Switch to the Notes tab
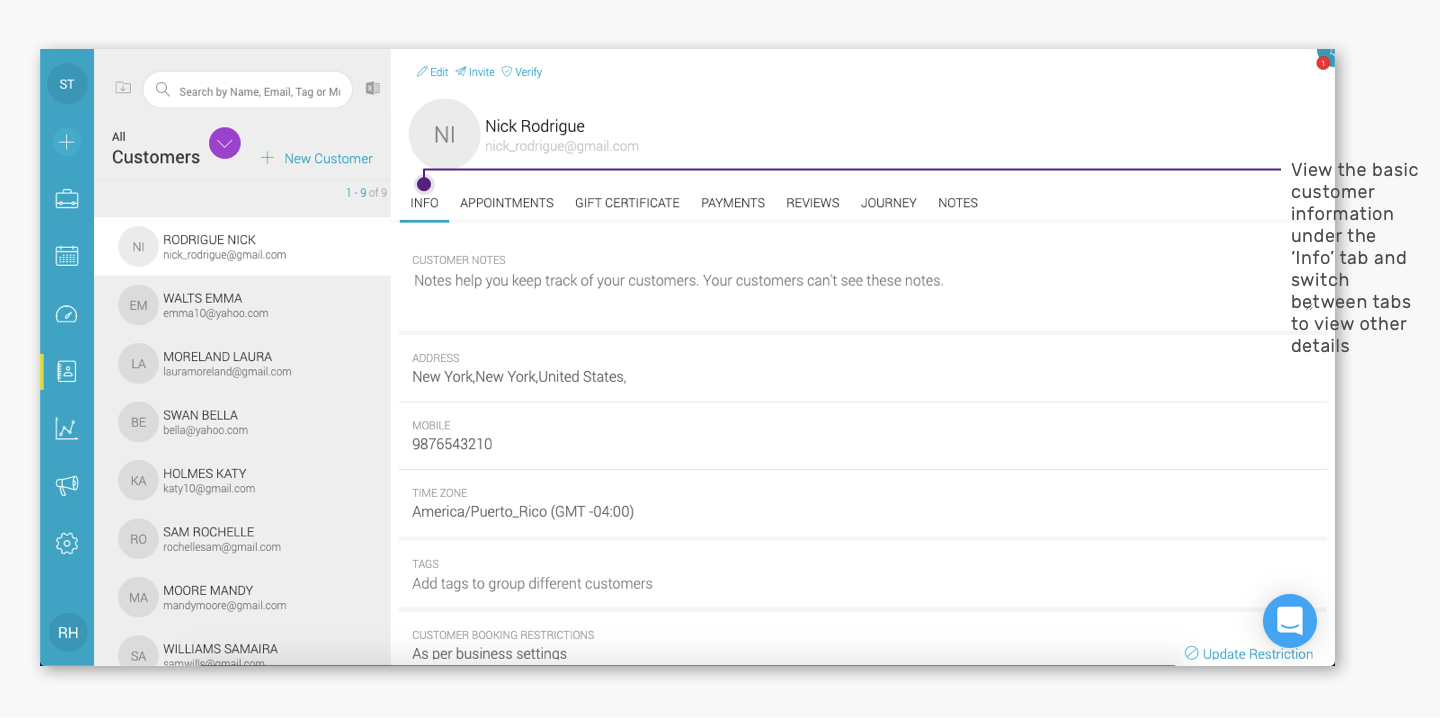Viewport: 1440px width, 718px height. pos(958,203)
